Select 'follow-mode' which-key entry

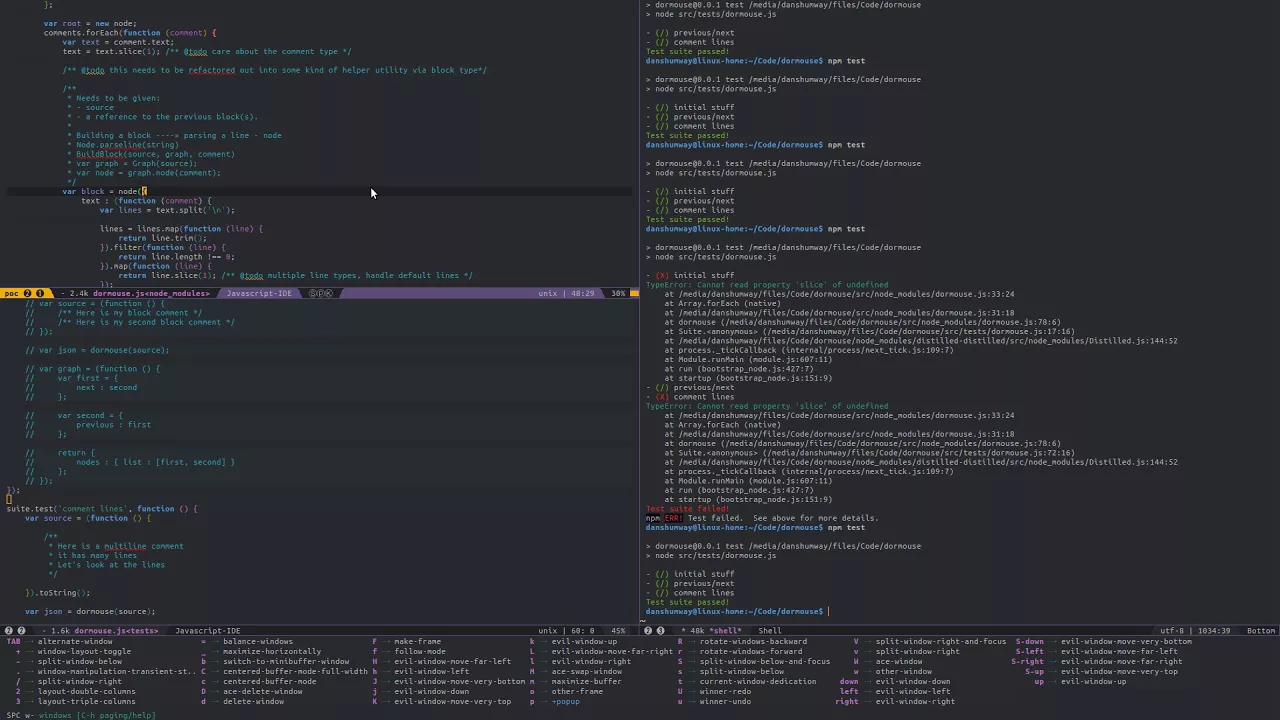click(420, 651)
